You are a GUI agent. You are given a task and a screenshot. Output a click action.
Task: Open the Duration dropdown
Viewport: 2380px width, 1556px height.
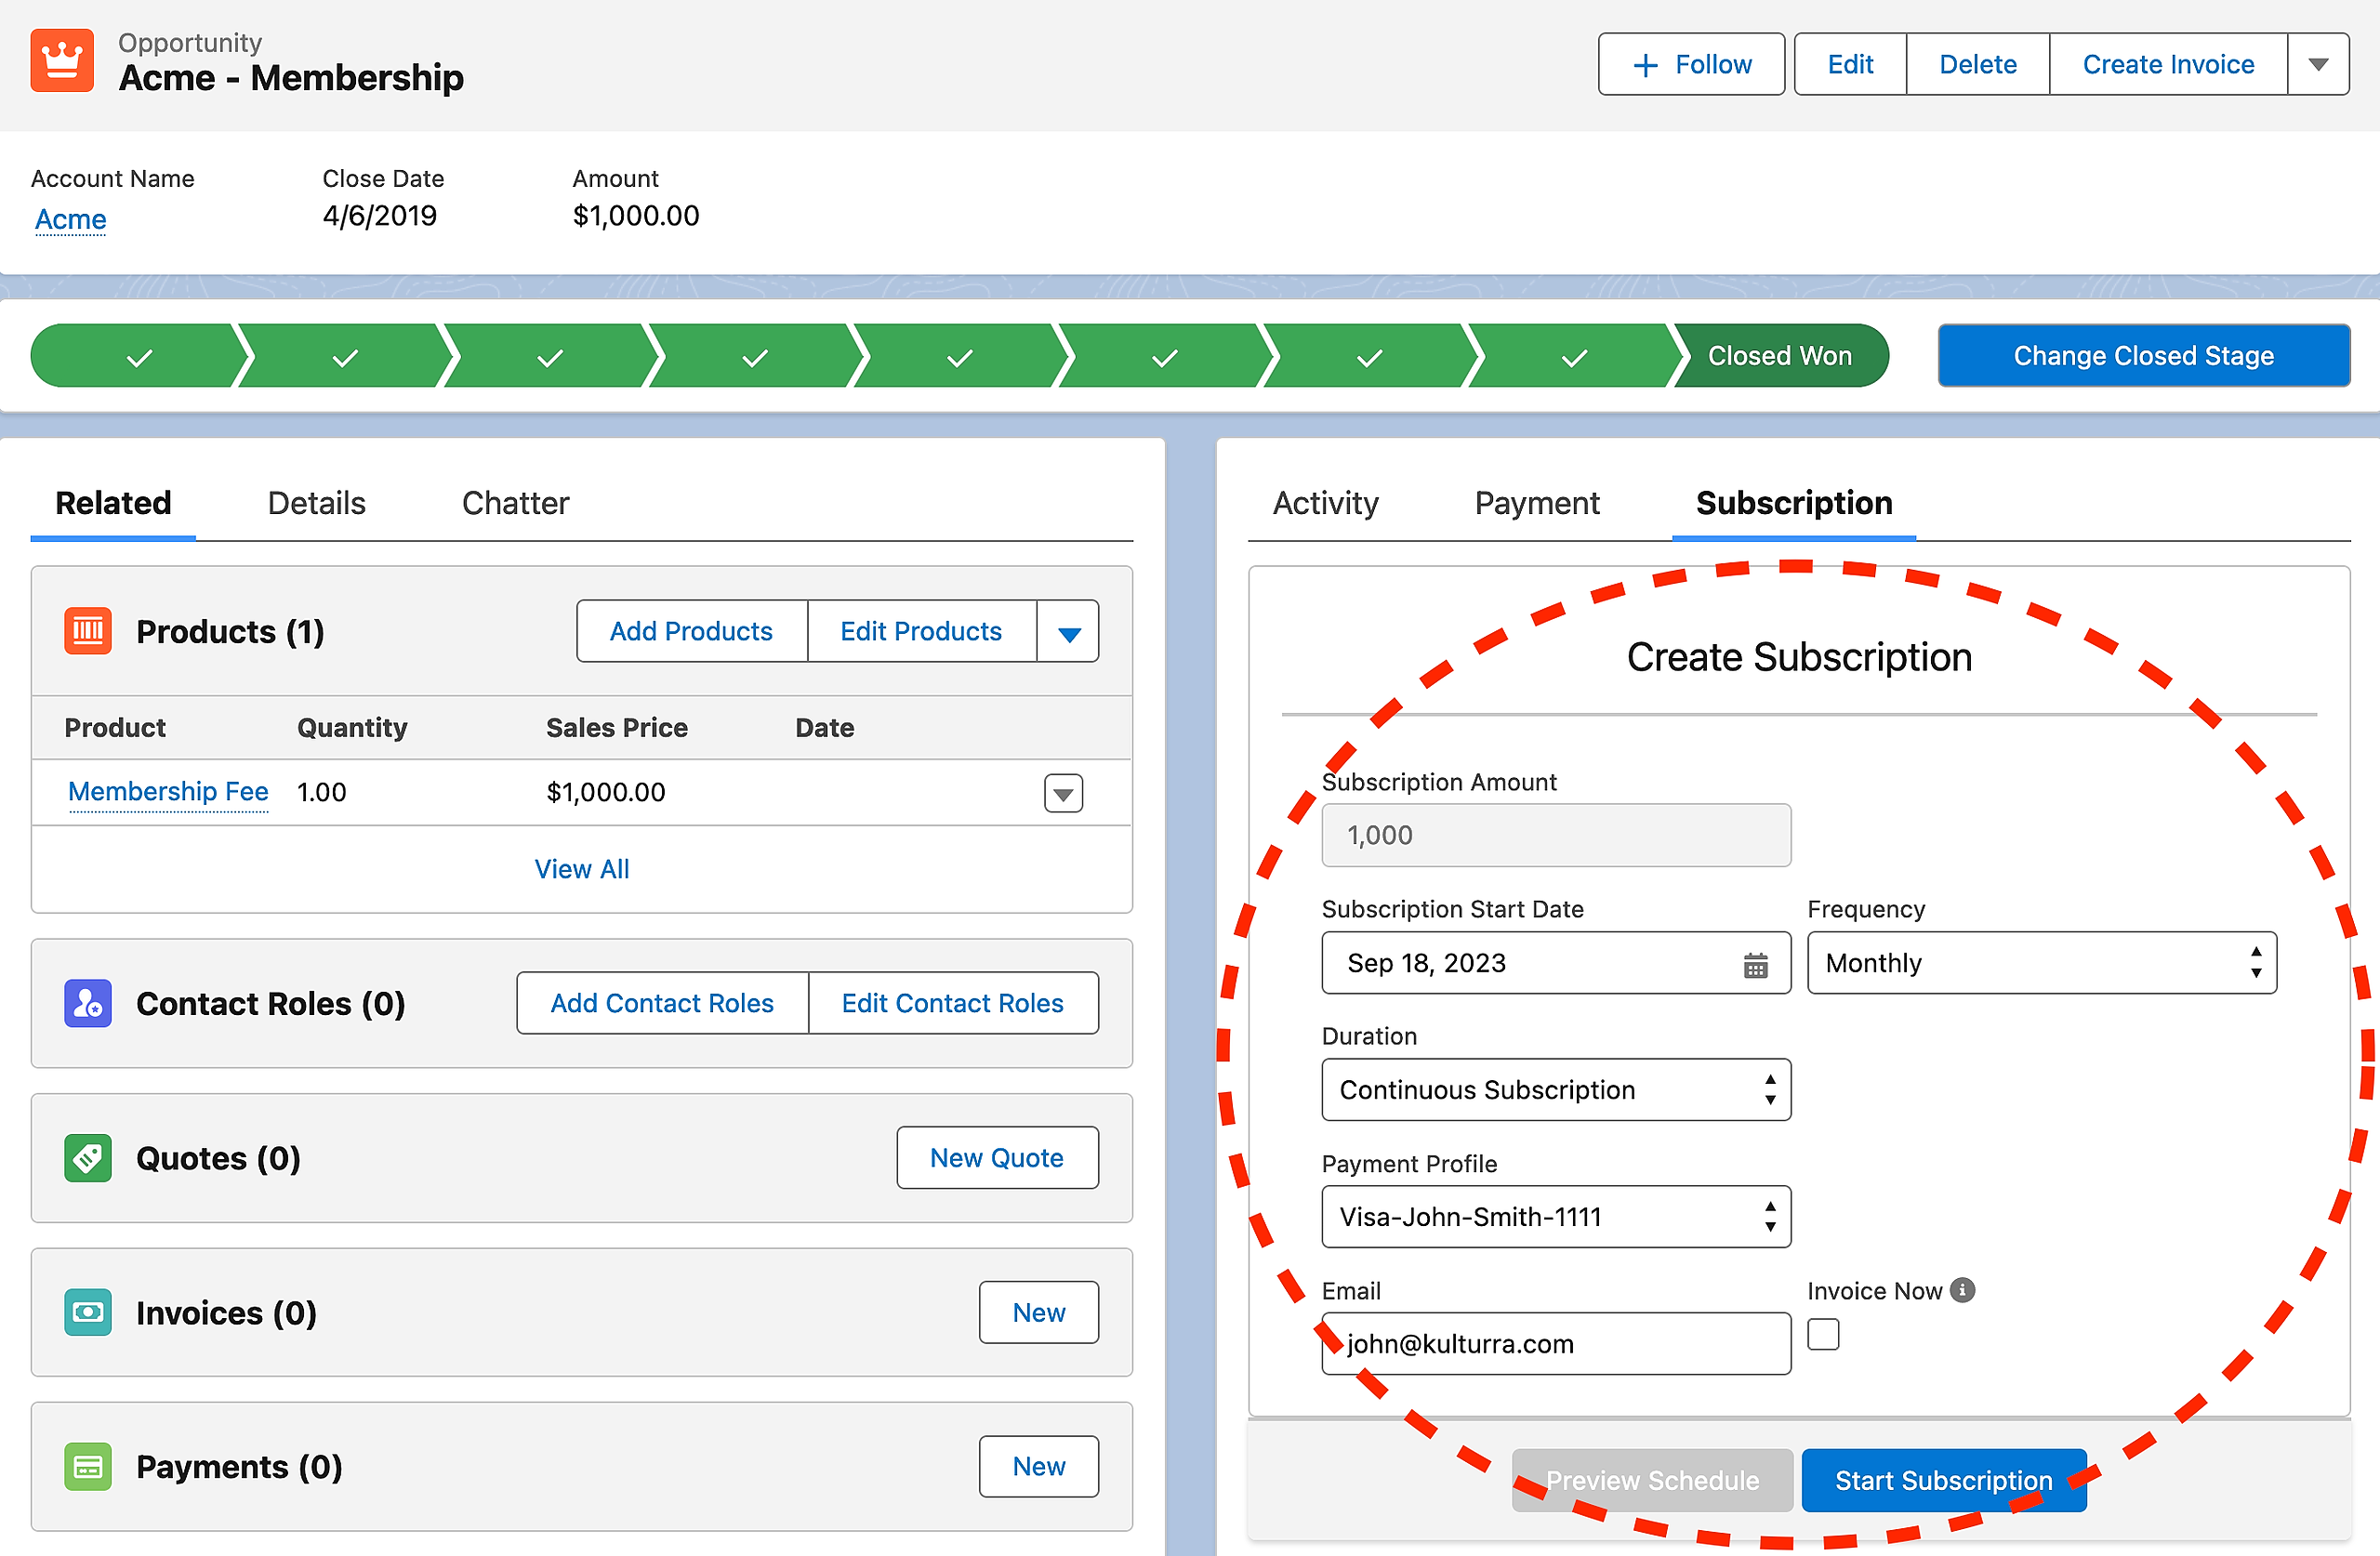[1555, 1090]
